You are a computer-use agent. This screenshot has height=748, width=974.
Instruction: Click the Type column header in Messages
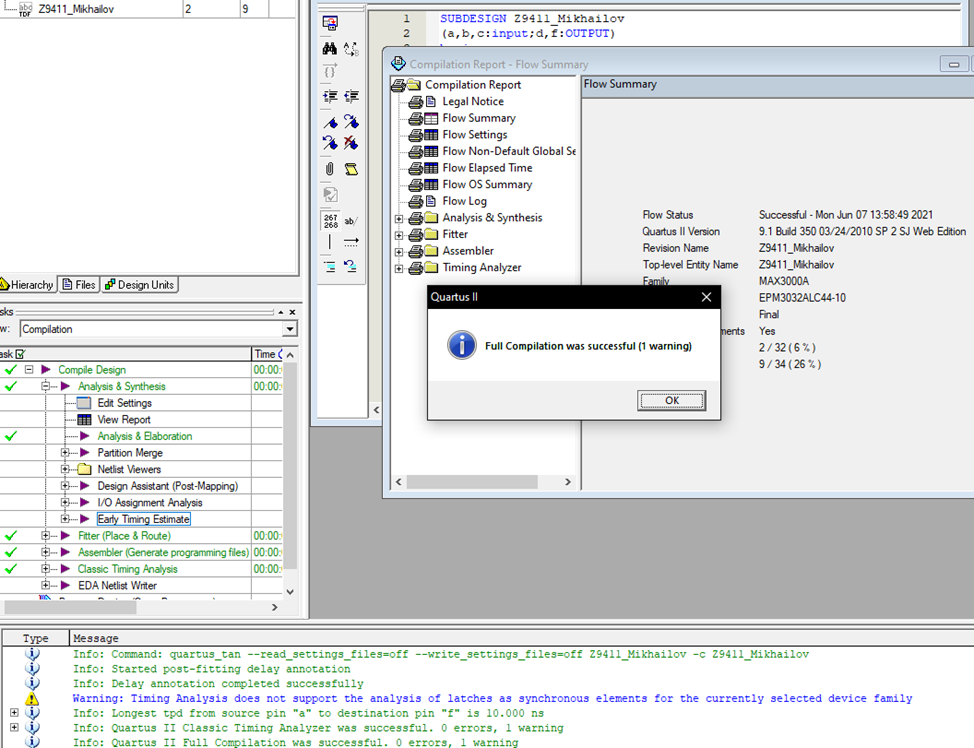35,638
